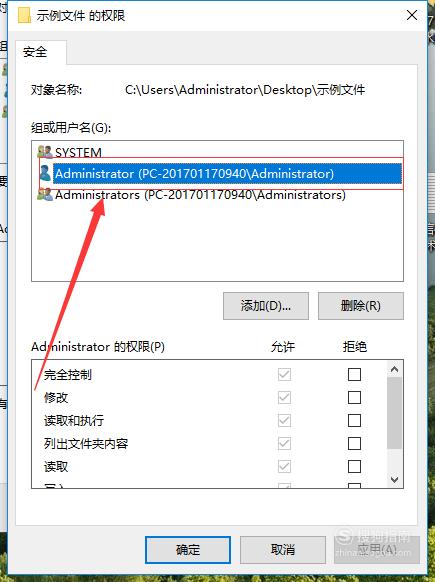Click the 添加(D)... button
Screen dimensions: 435x582
pyautogui.click(x=266, y=306)
